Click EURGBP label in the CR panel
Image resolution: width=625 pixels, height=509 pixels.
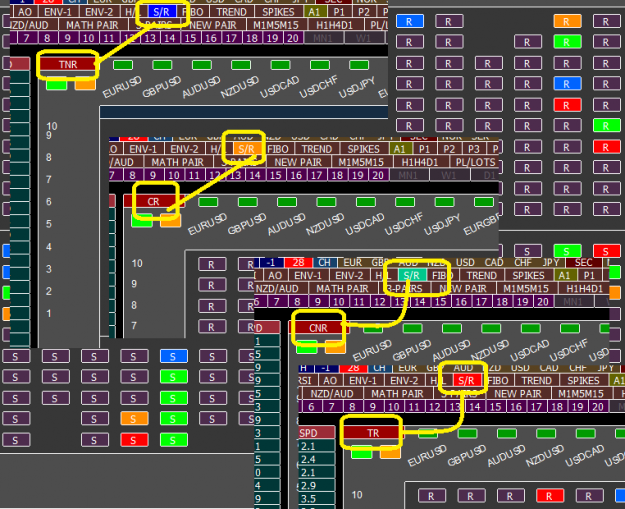coord(482,224)
